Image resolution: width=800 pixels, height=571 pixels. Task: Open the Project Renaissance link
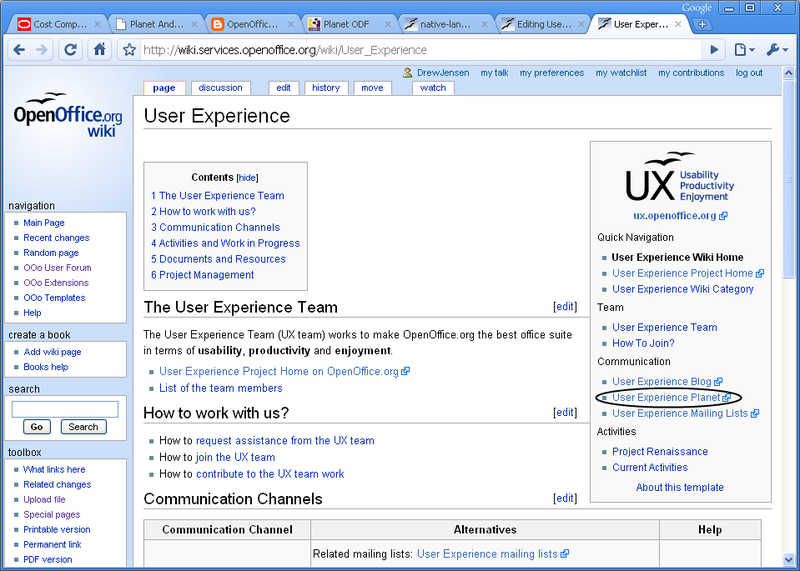point(660,451)
